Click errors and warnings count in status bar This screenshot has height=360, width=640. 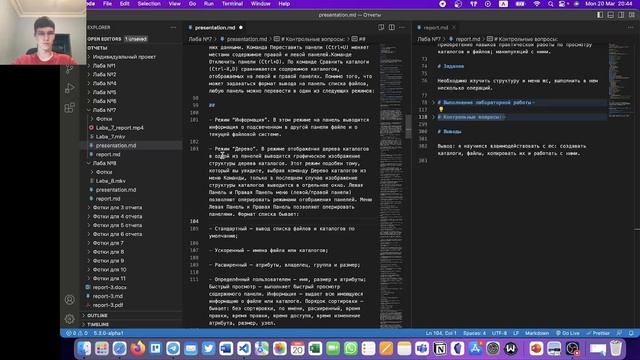(77, 333)
